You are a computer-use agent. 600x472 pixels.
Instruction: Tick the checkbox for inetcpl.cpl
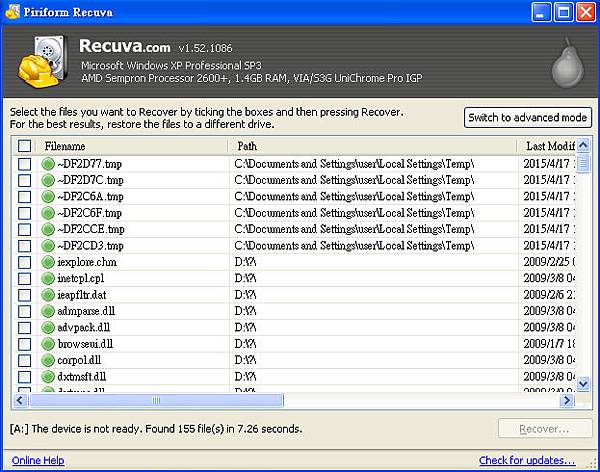pos(24,279)
